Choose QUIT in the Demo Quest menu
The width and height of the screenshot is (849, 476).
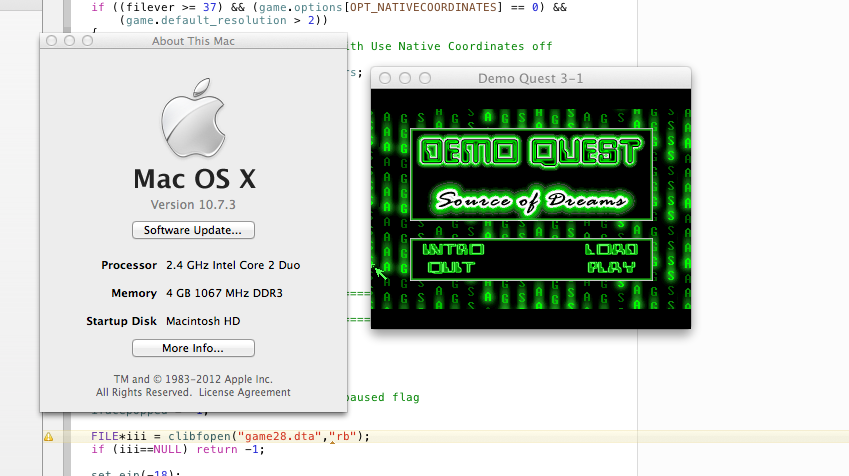451,267
